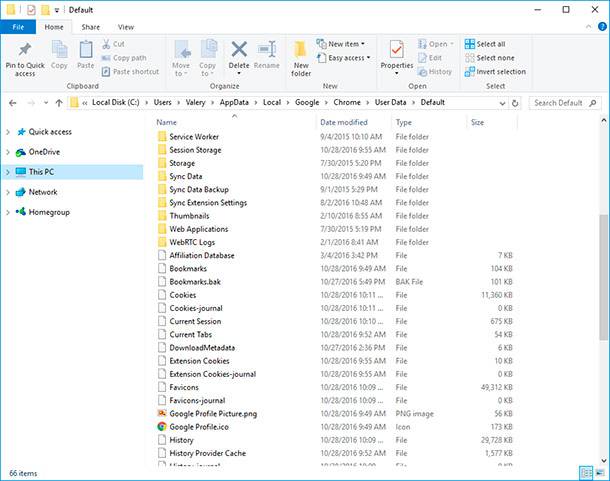The height and width of the screenshot is (481, 610).
Task: Expand Homegroup tree node
Action: tap(8, 212)
